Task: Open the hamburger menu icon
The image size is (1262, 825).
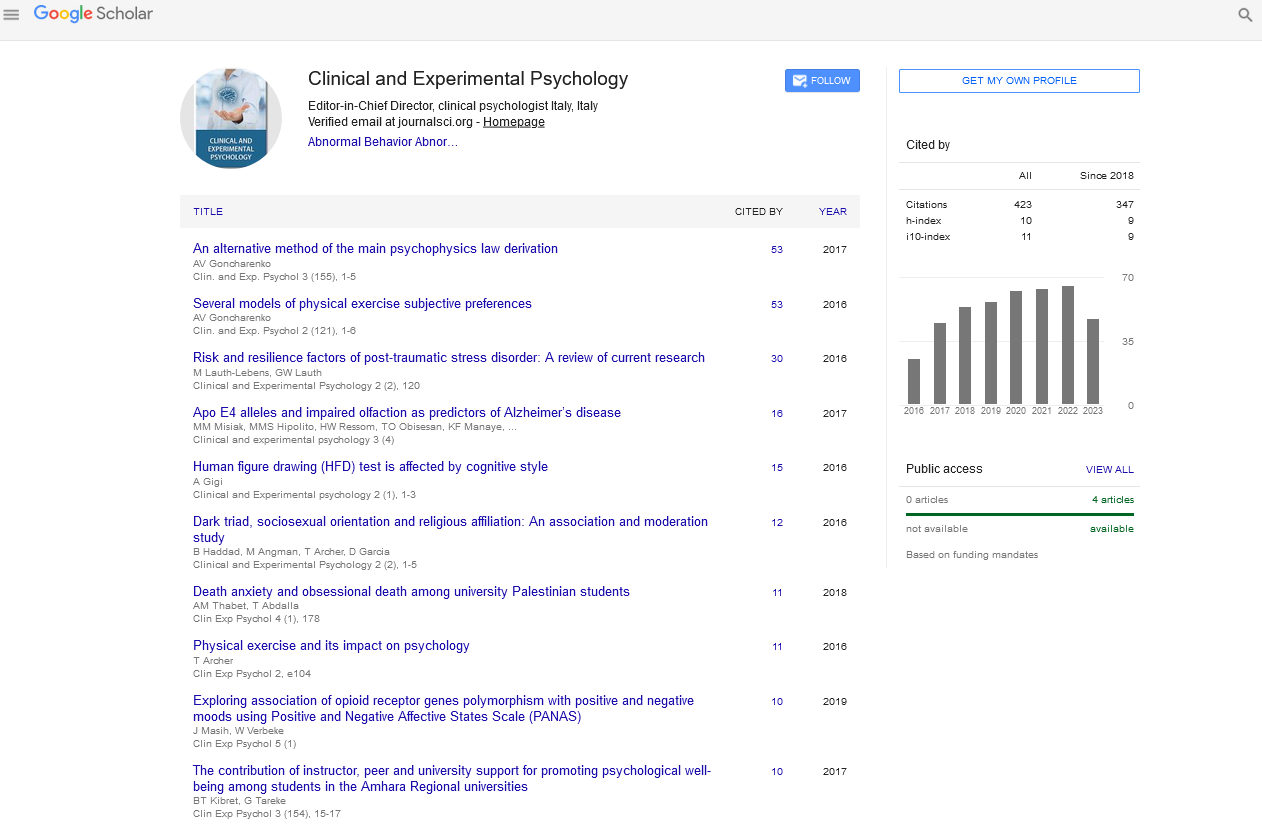Action: (x=12, y=15)
